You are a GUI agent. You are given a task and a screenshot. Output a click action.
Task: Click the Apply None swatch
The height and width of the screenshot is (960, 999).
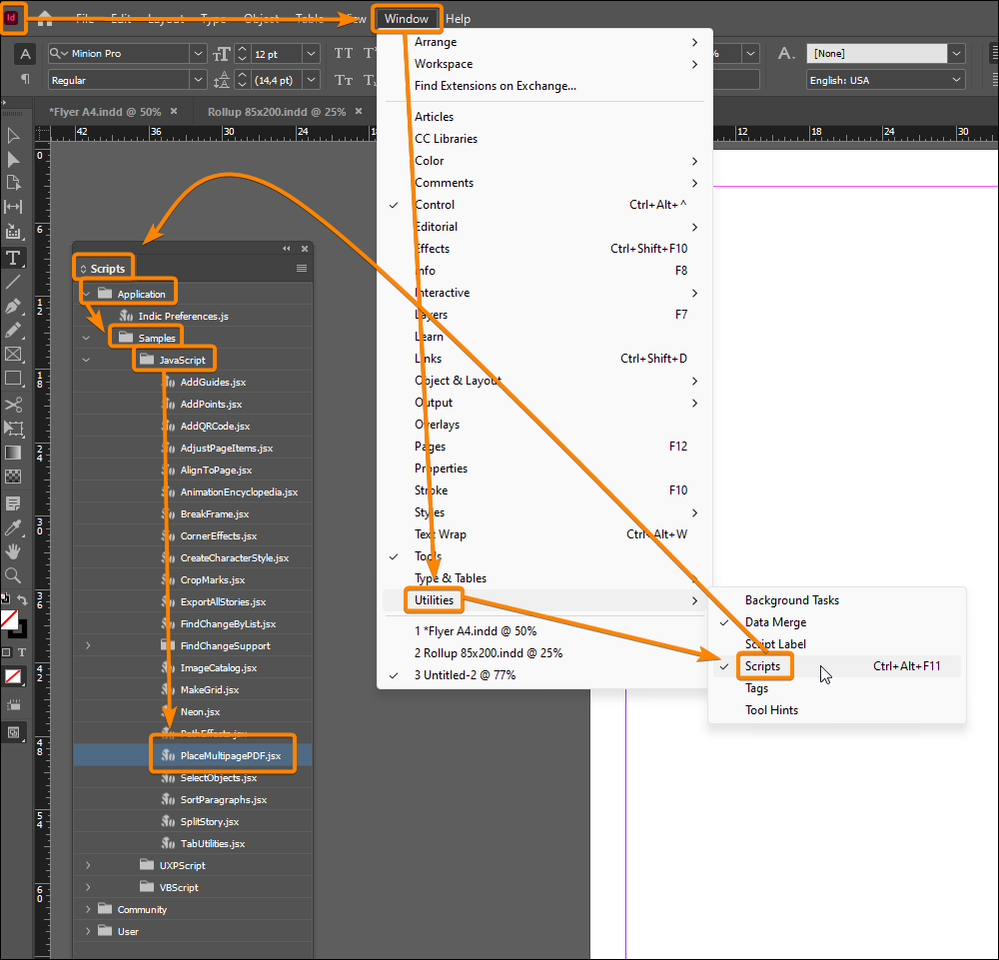point(13,676)
